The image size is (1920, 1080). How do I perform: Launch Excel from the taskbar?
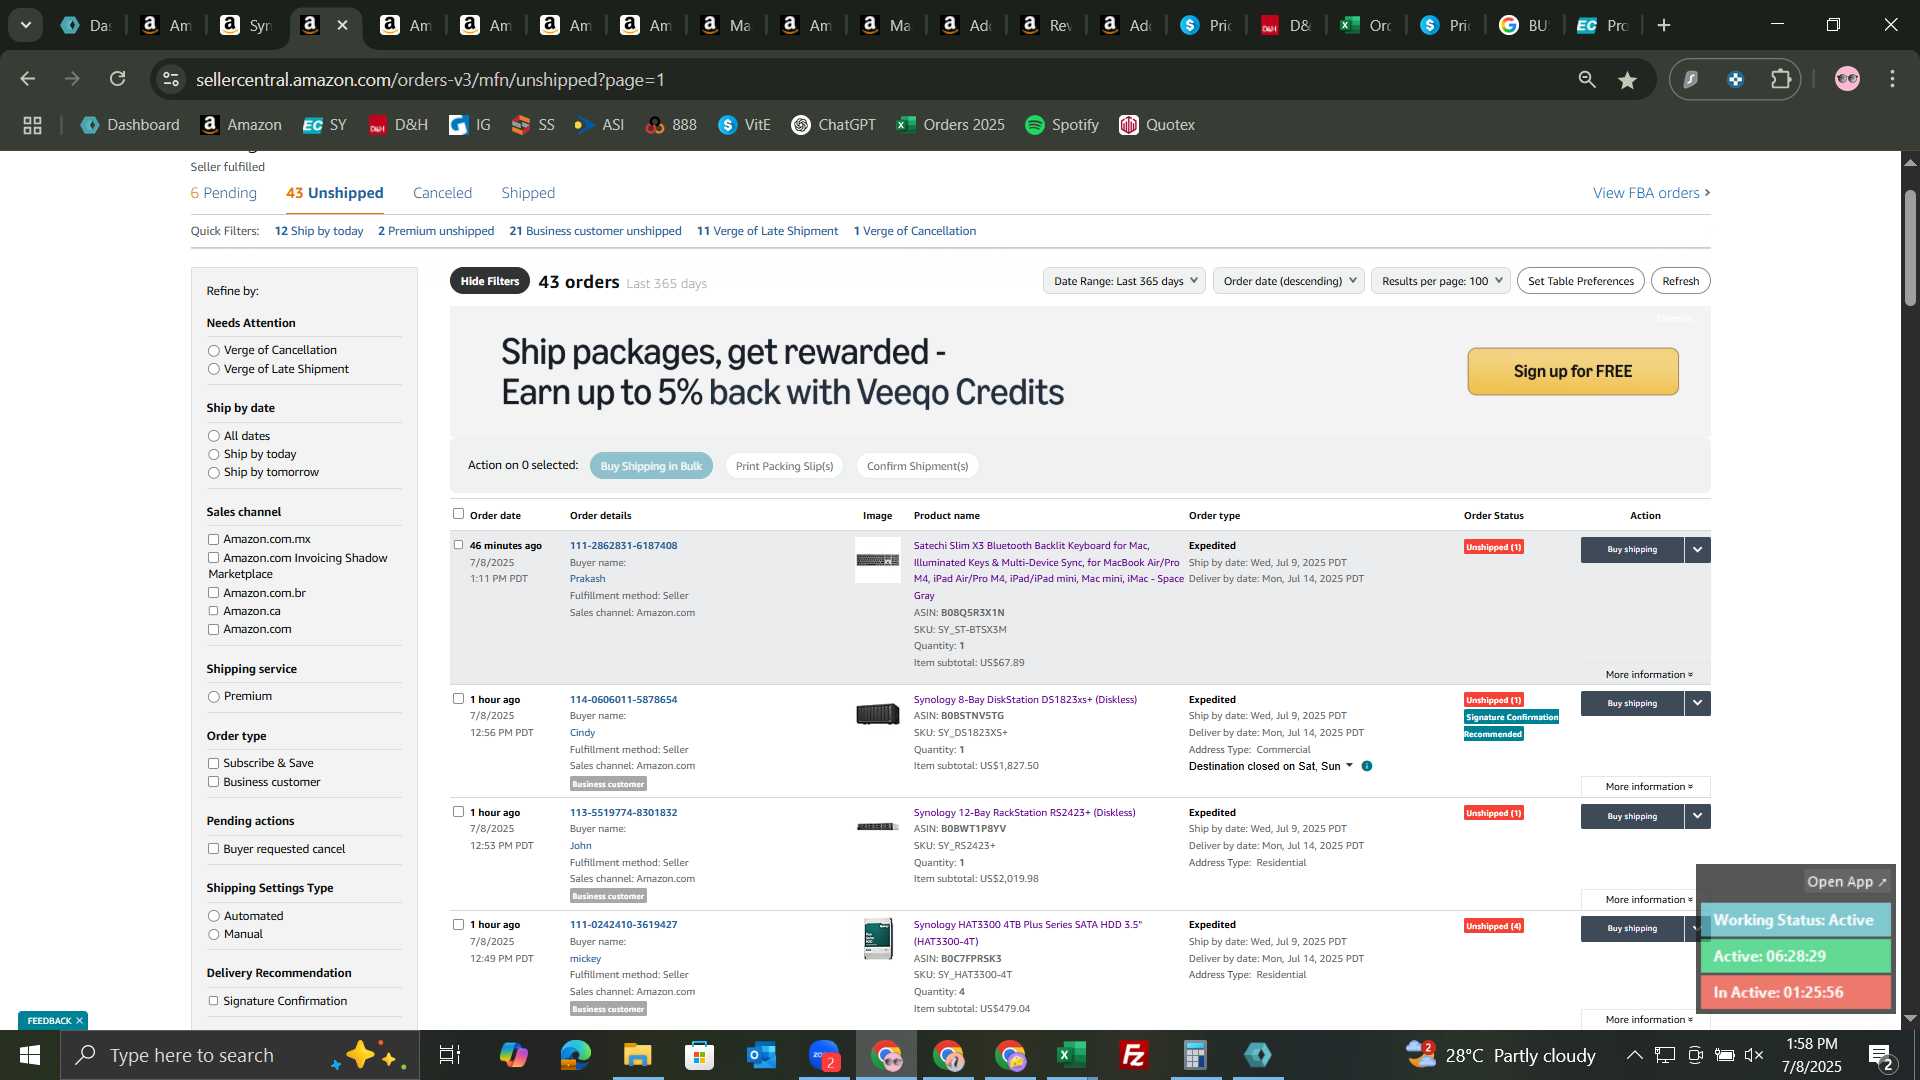[1071, 1055]
